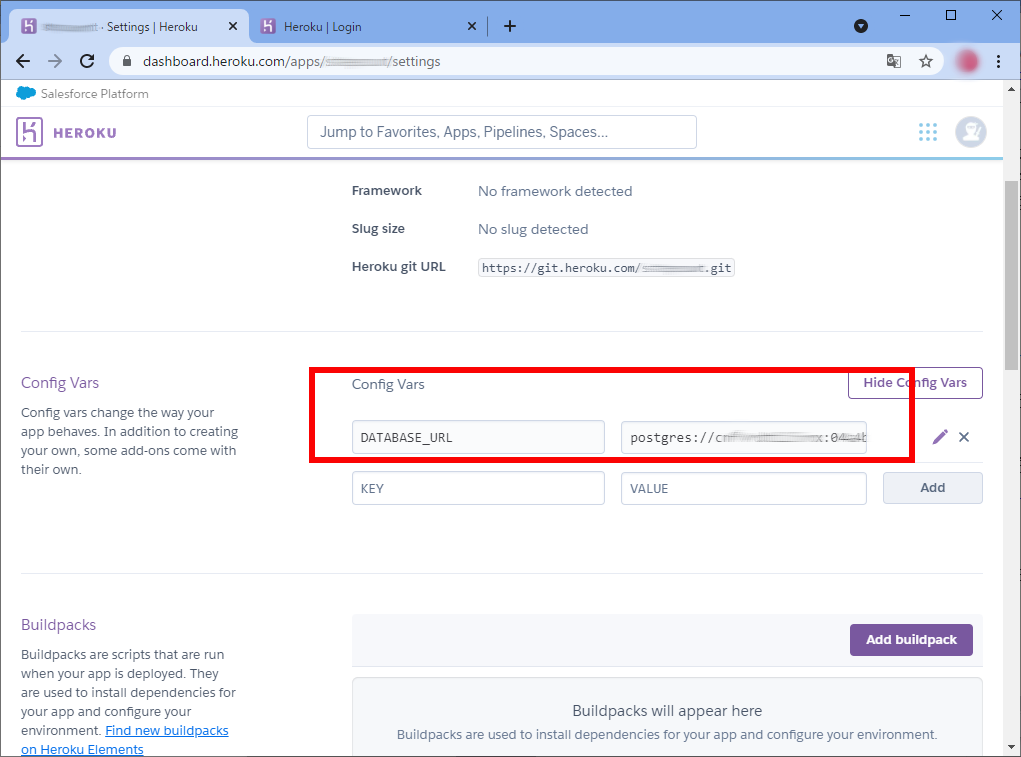Open a new browser tab

510,26
